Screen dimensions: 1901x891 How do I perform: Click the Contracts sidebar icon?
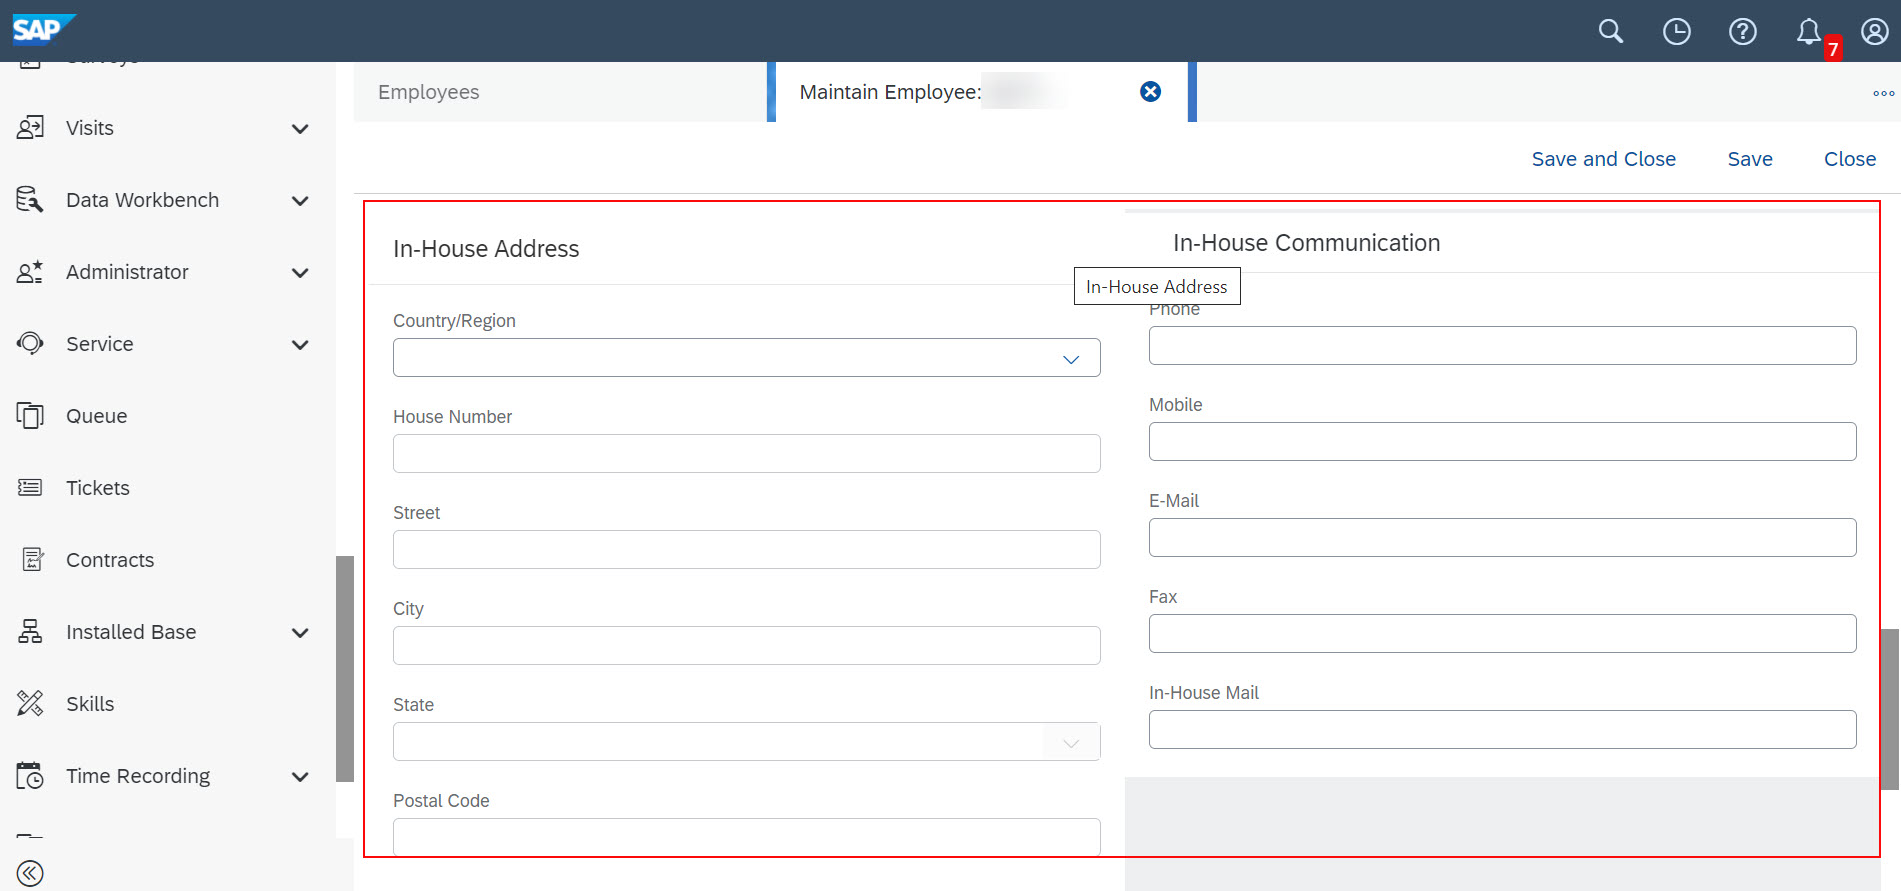32,560
